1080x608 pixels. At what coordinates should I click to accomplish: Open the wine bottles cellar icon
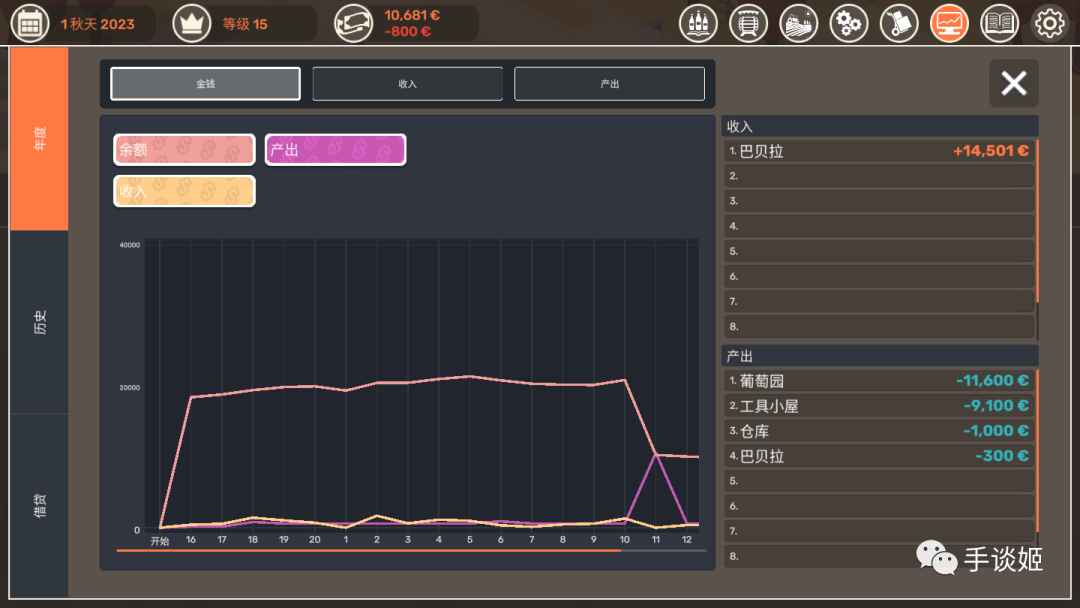[698, 22]
